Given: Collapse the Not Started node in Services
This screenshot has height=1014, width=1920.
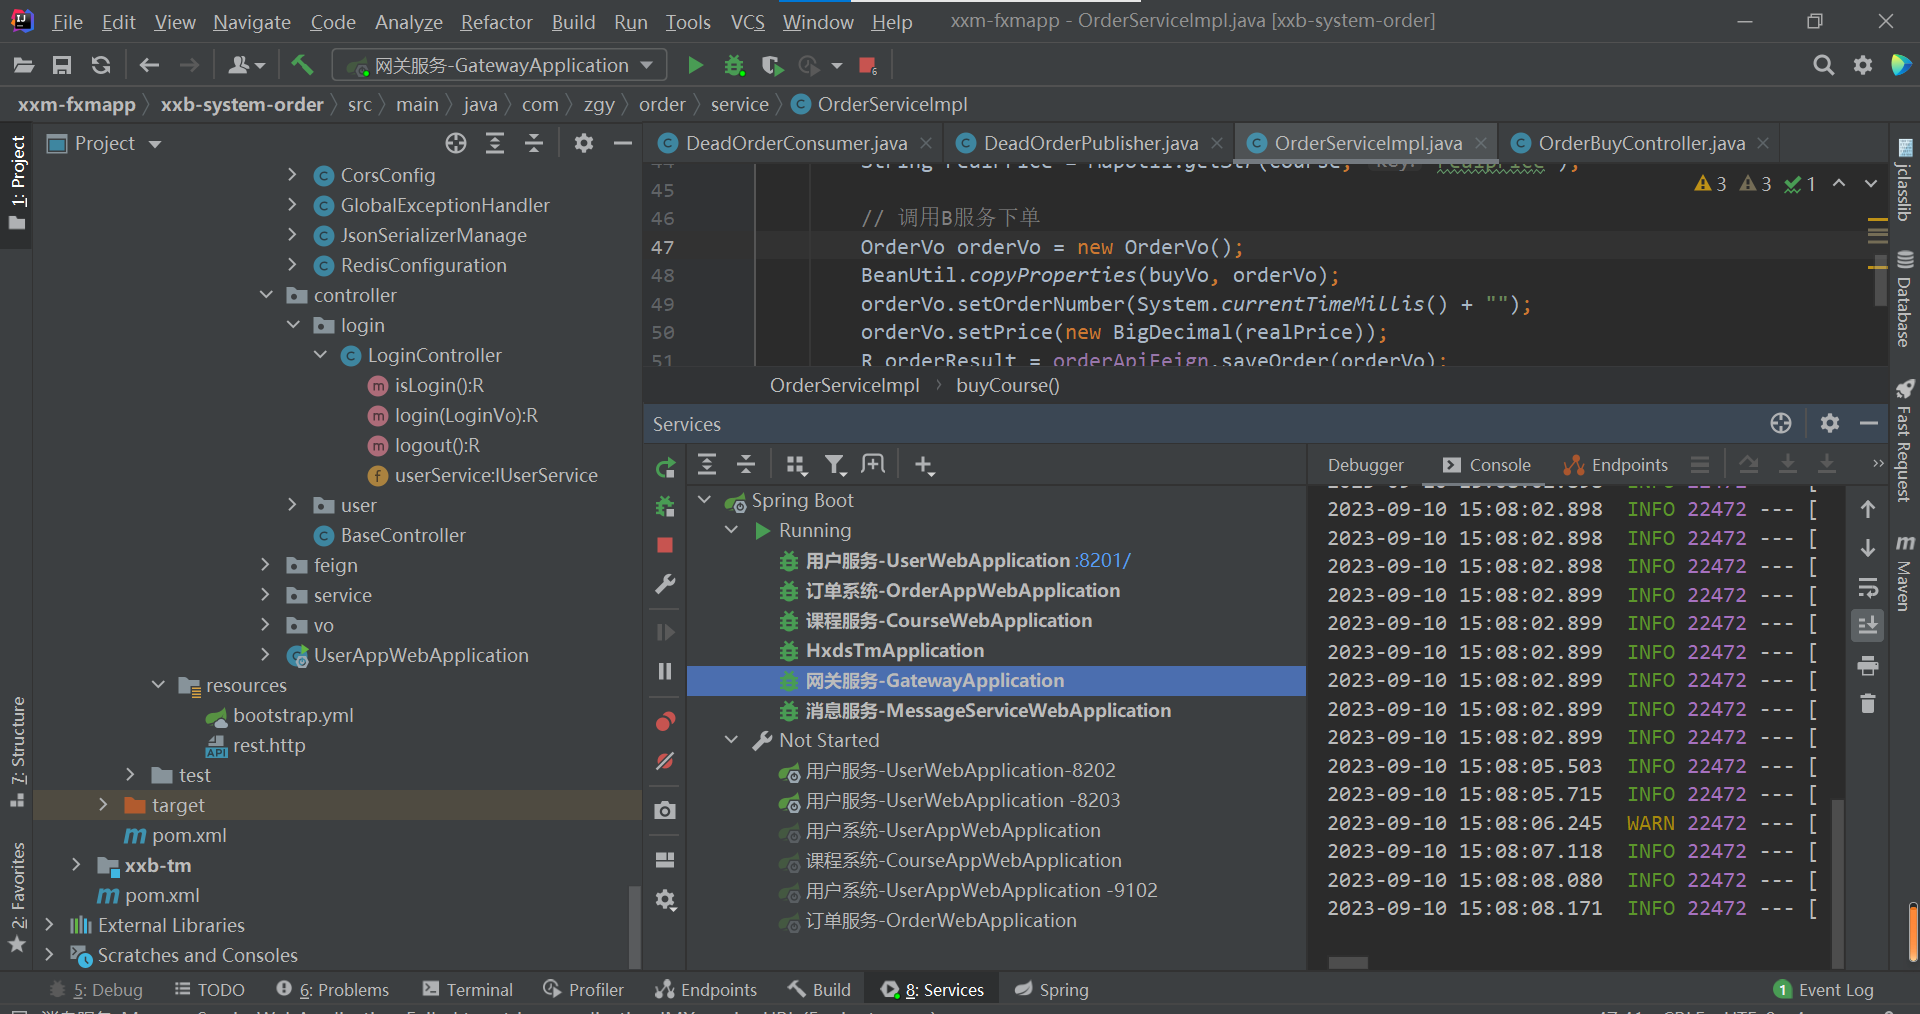Looking at the screenshot, I should coord(731,740).
